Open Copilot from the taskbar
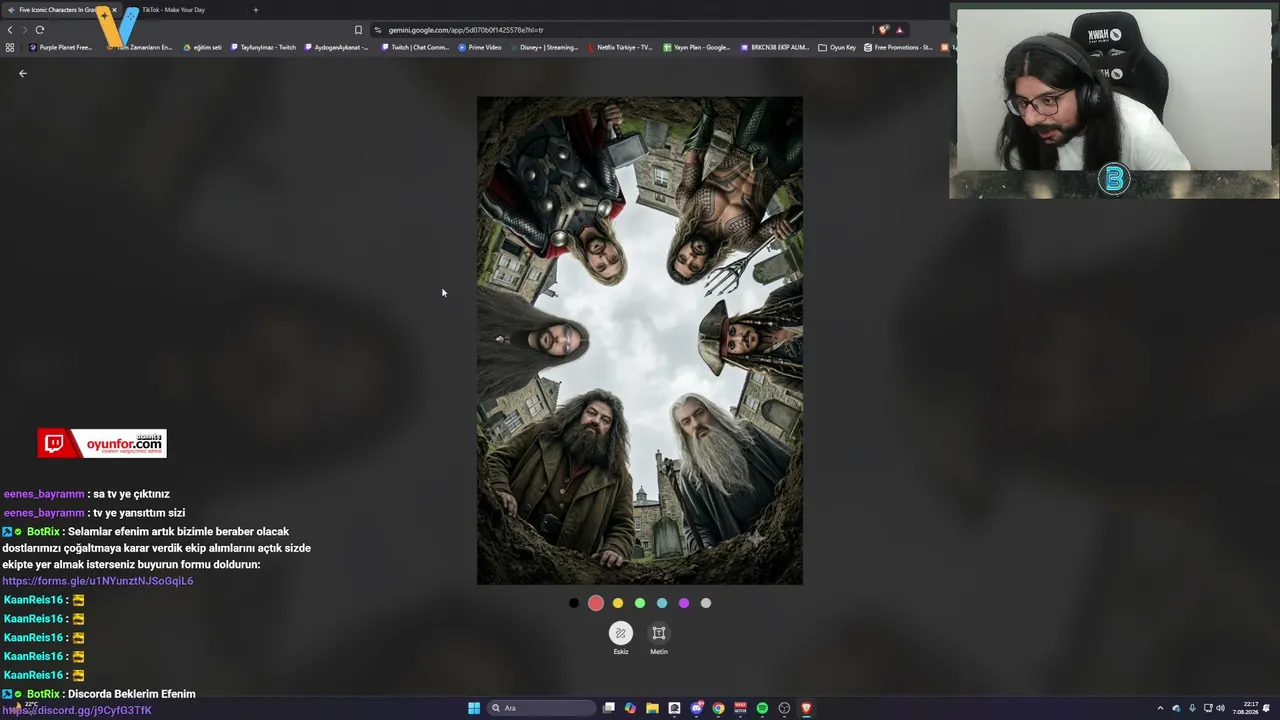Image resolution: width=1280 pixels, height=720 pixels. [x=630, y=708]
